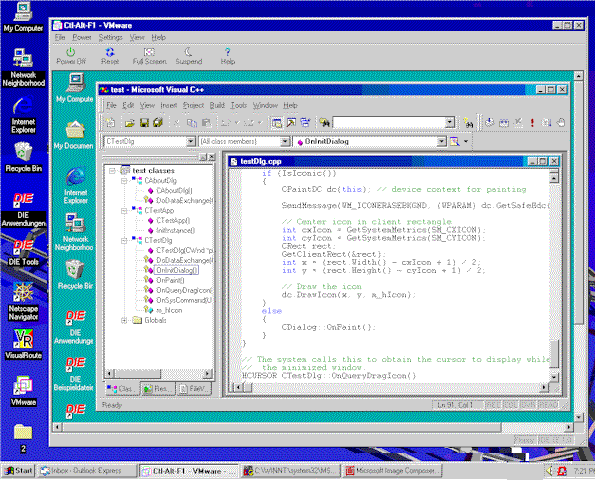Click the Paste toolbar icon

tap(206, 123)
